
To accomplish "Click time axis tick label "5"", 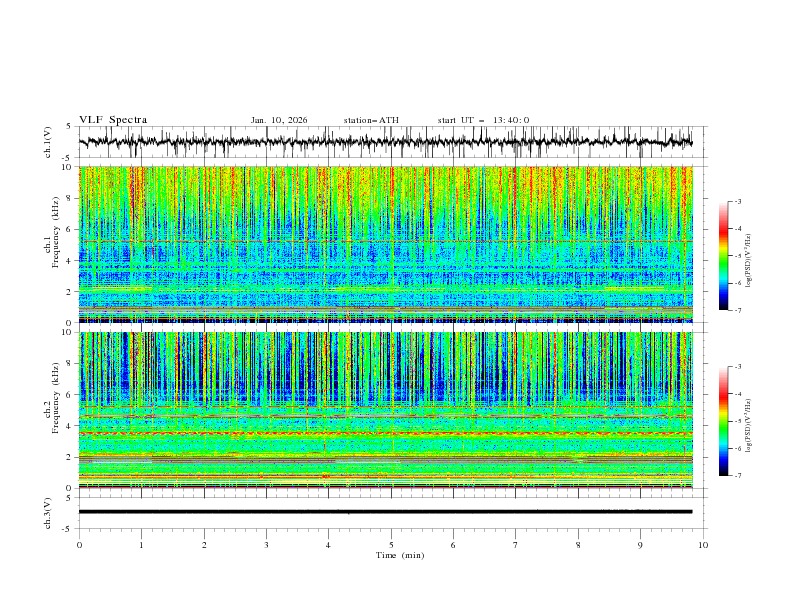I will pos(391,545).
